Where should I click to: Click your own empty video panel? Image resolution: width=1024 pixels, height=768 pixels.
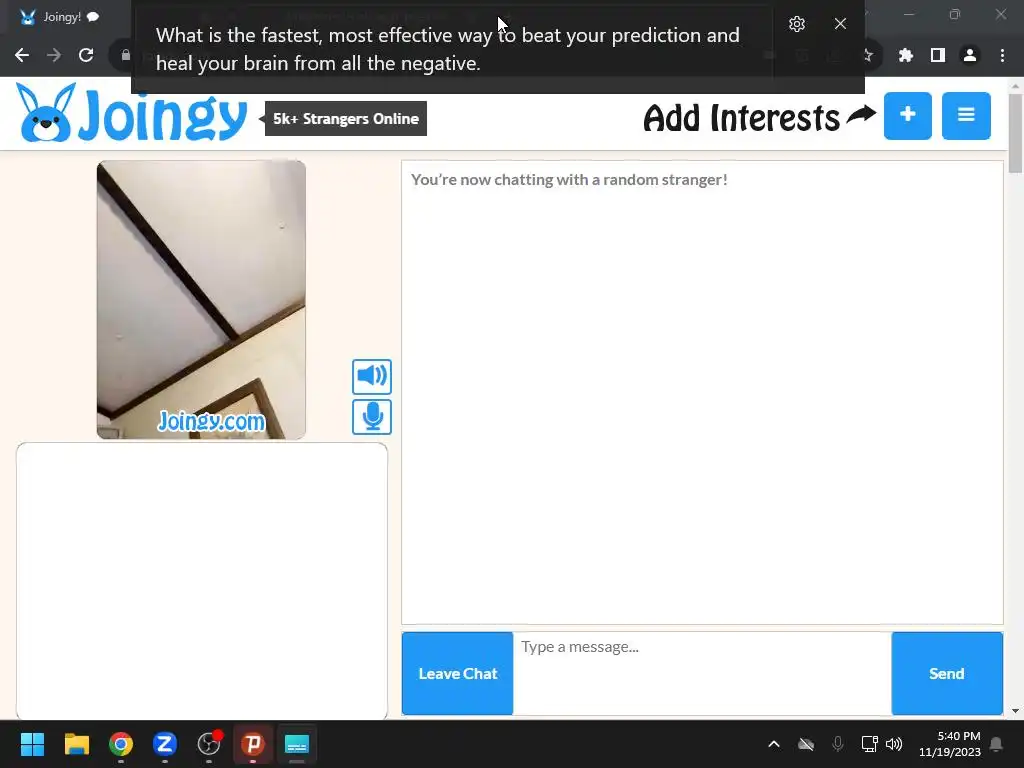click(202, 581)
